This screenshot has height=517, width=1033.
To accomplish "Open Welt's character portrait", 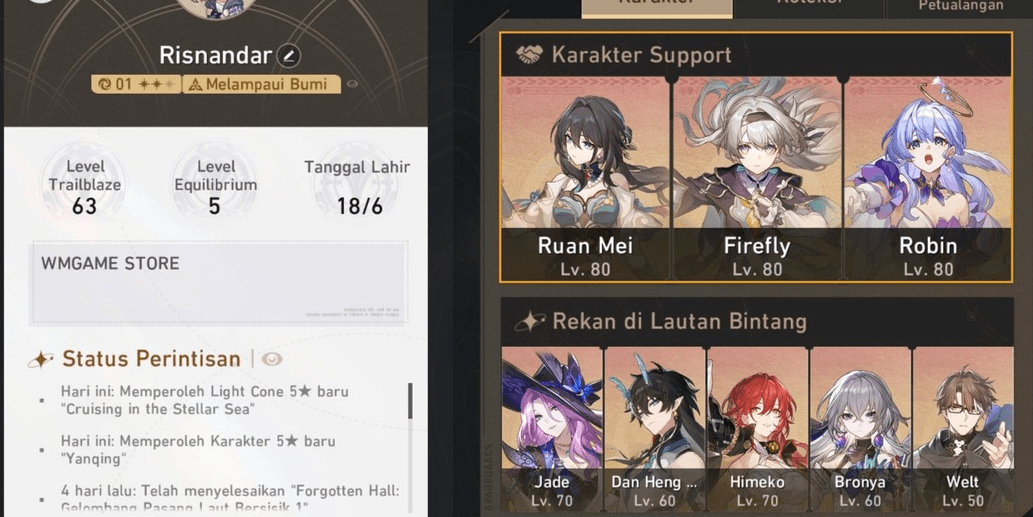I will [963, 429].
